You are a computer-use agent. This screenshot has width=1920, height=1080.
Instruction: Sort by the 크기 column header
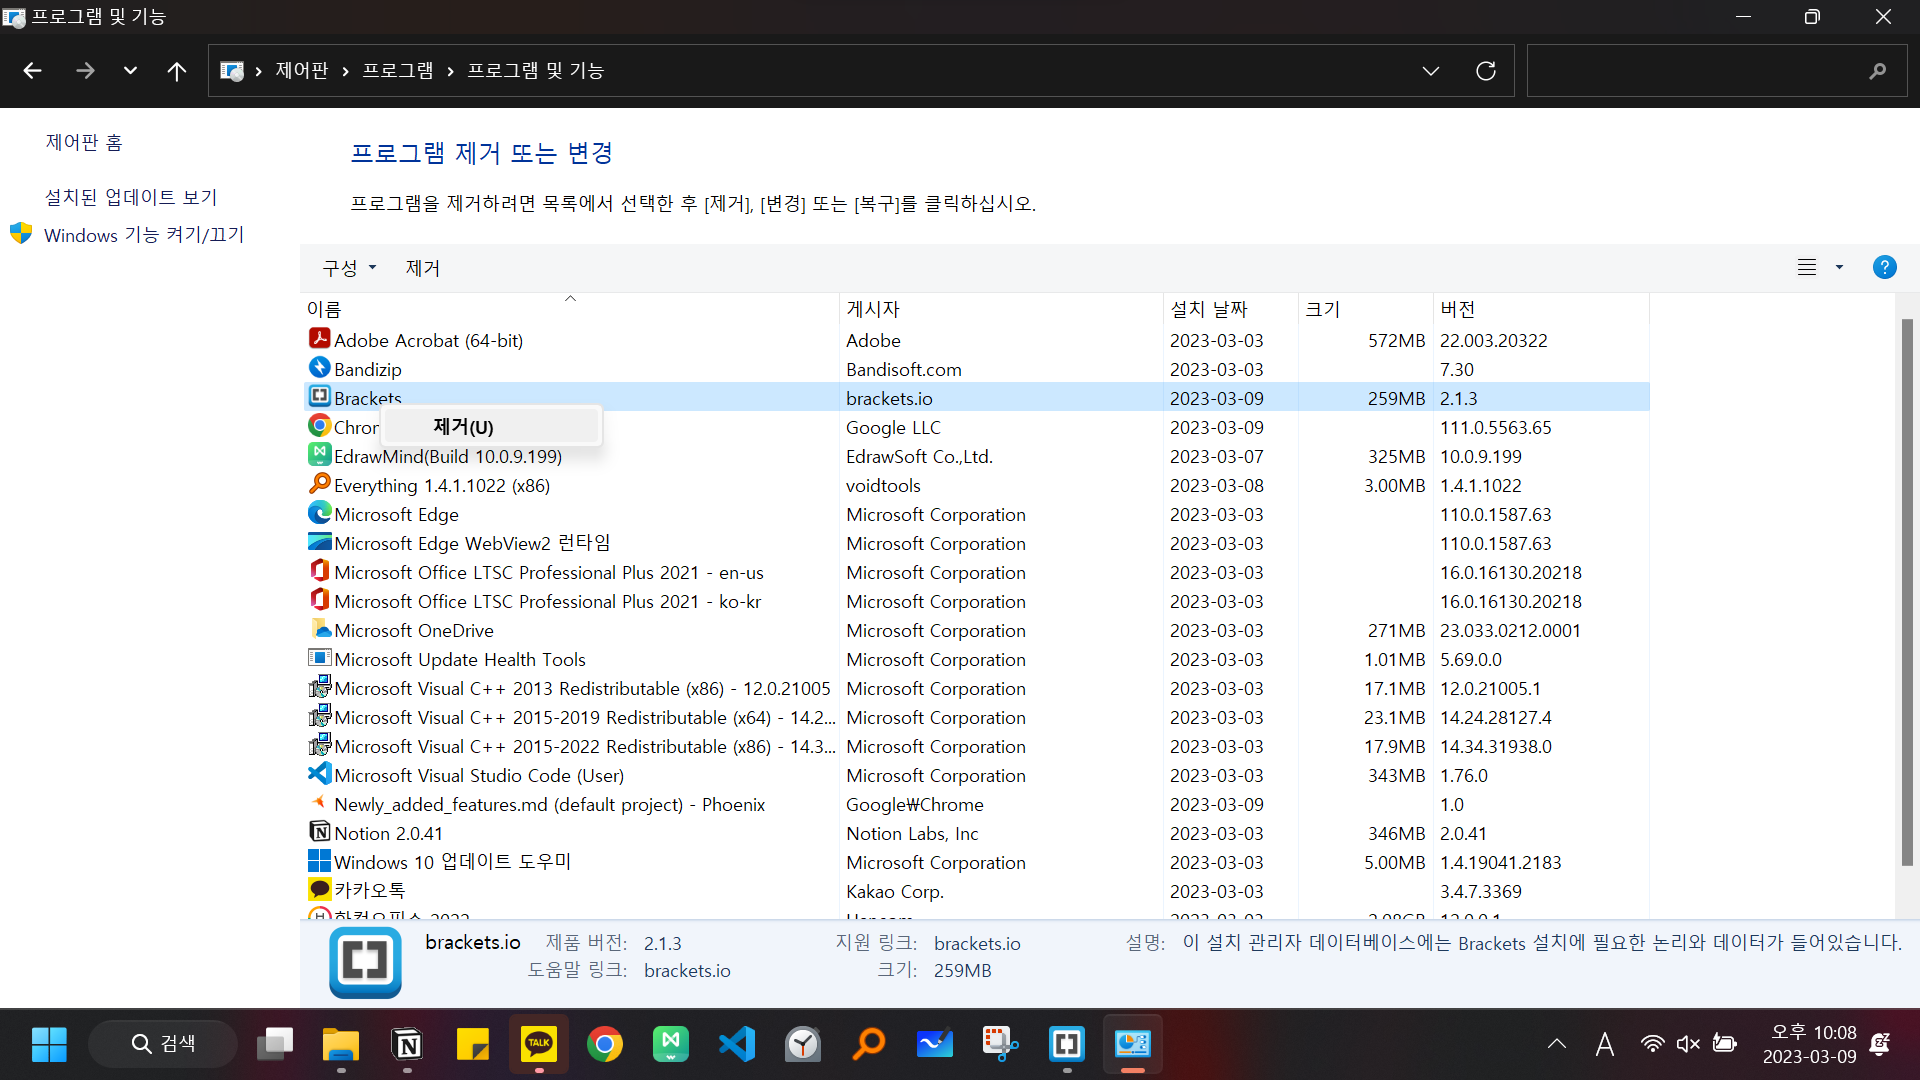(1366, 309)
